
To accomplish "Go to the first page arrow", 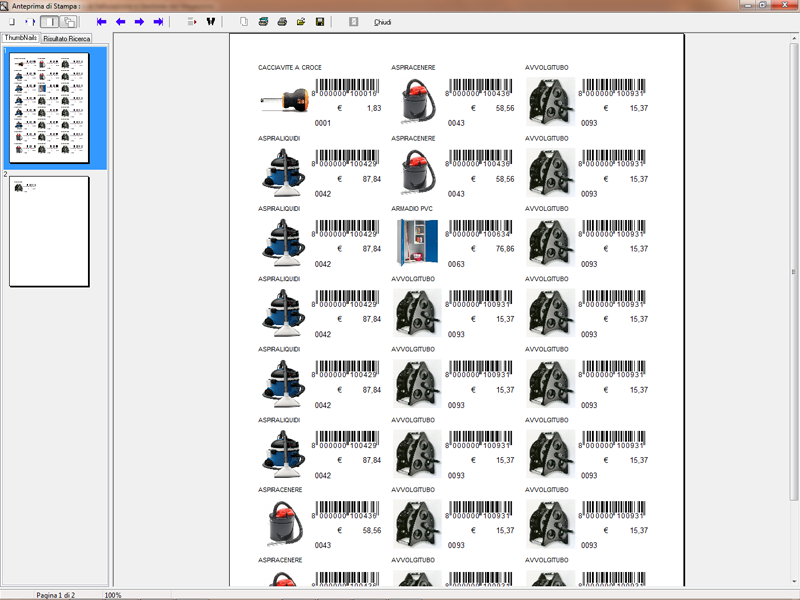I will click(102, 22).
